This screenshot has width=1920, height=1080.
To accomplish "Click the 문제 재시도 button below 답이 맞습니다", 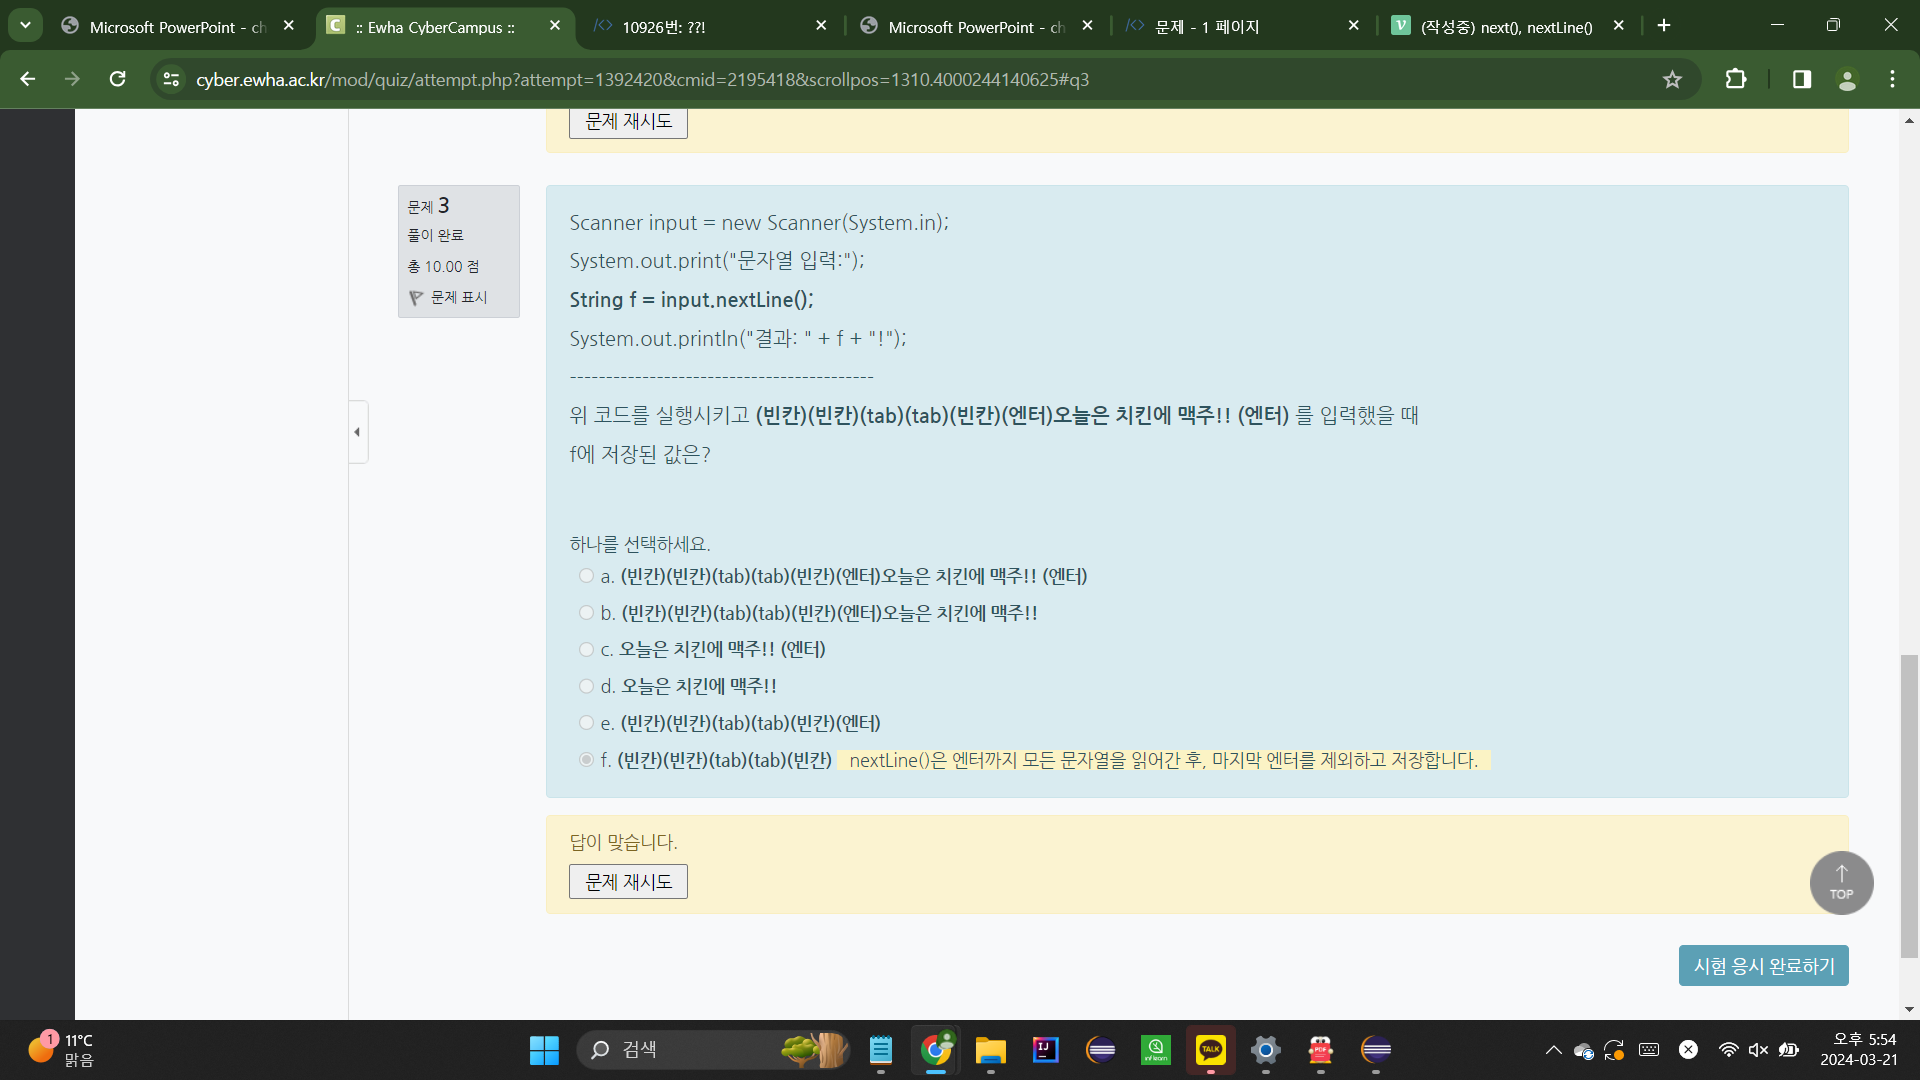I will (x=628, y=882).
